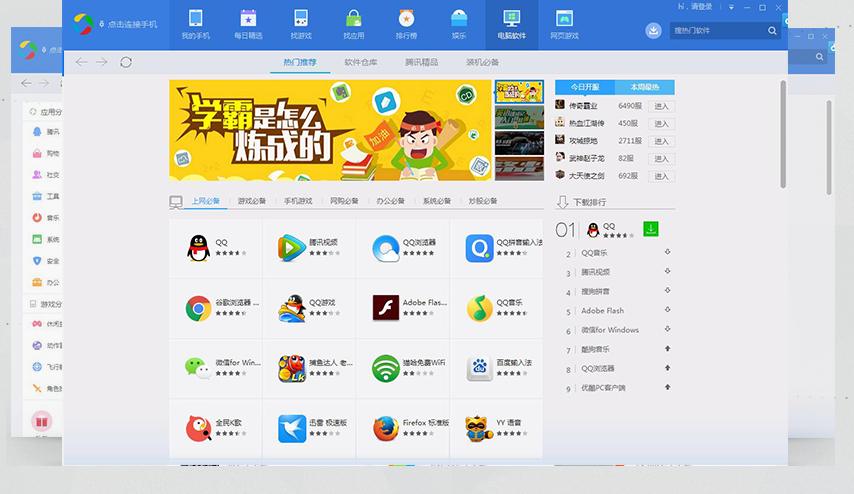Open 优酷PC客户端 in download ranking
The width and height of the screenshot is (854, 494).
pyautogui.click(x=603, y=388)
